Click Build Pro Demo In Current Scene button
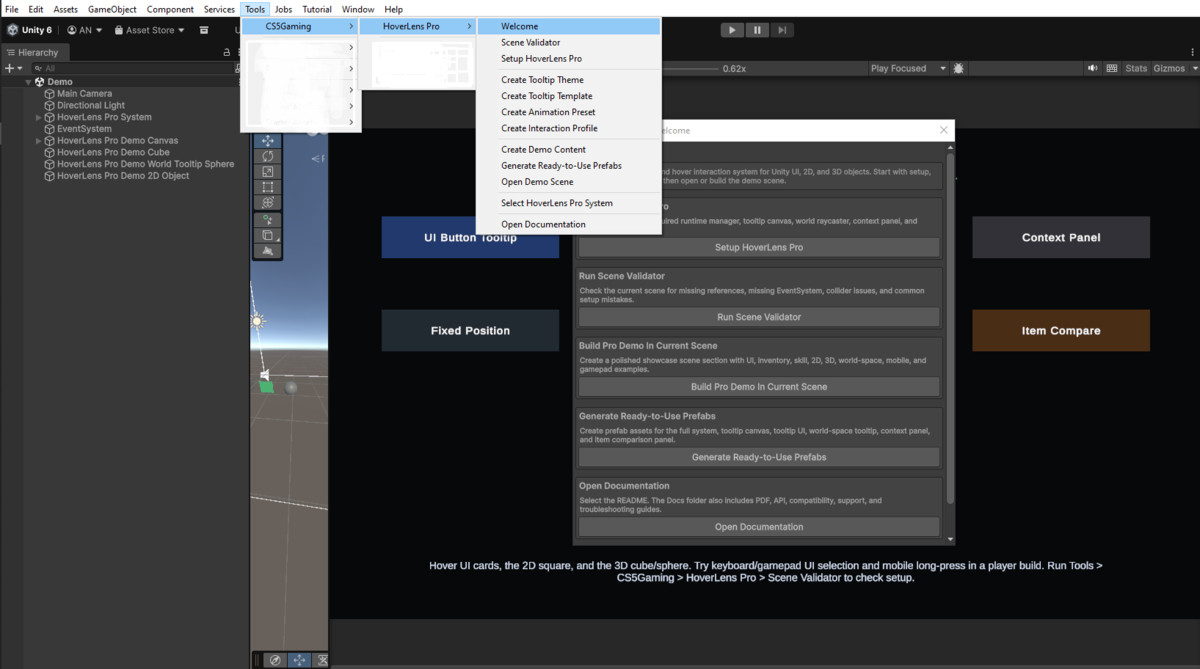This screenshot has height=669, width=1200. point(759,387)
